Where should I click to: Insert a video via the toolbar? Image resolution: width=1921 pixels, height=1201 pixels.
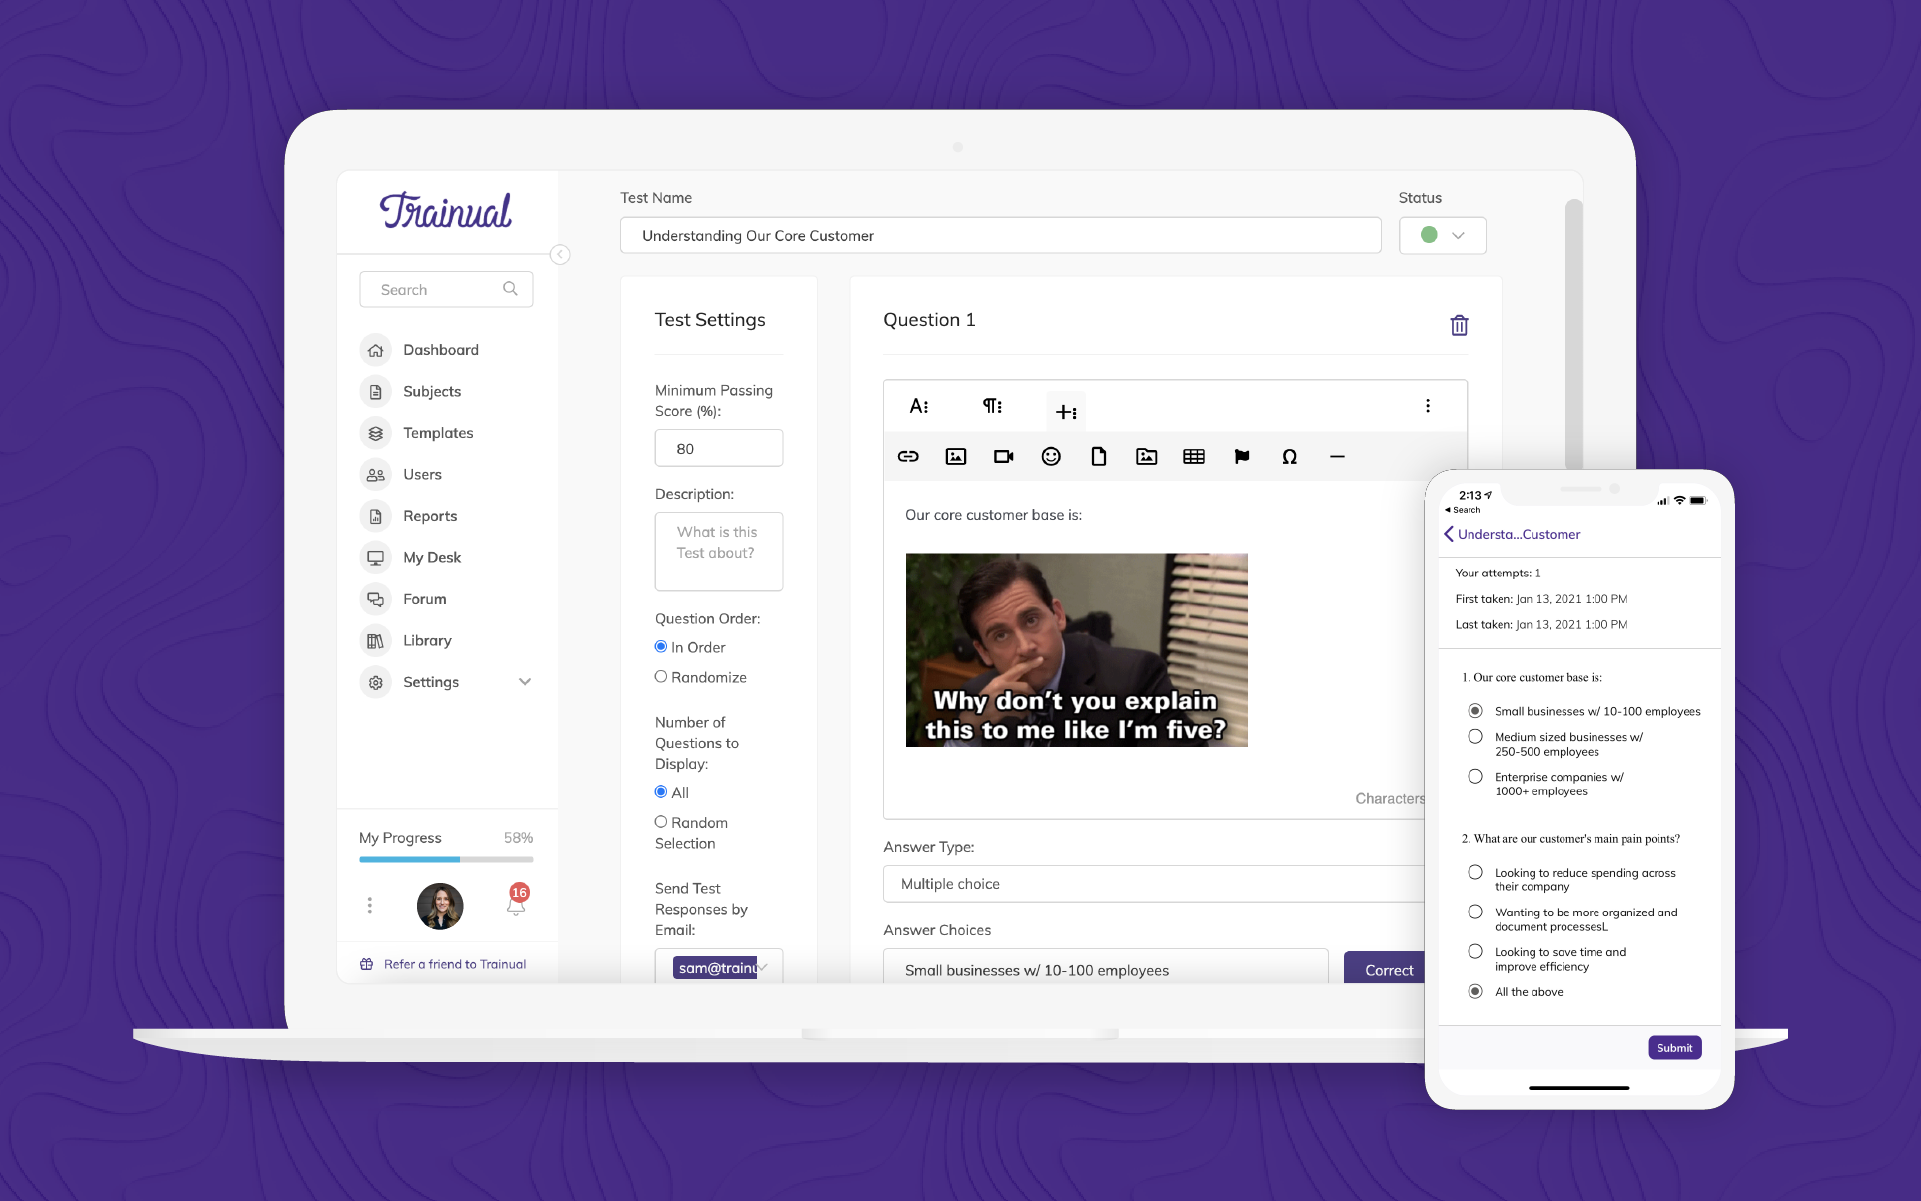point(1004,456)
